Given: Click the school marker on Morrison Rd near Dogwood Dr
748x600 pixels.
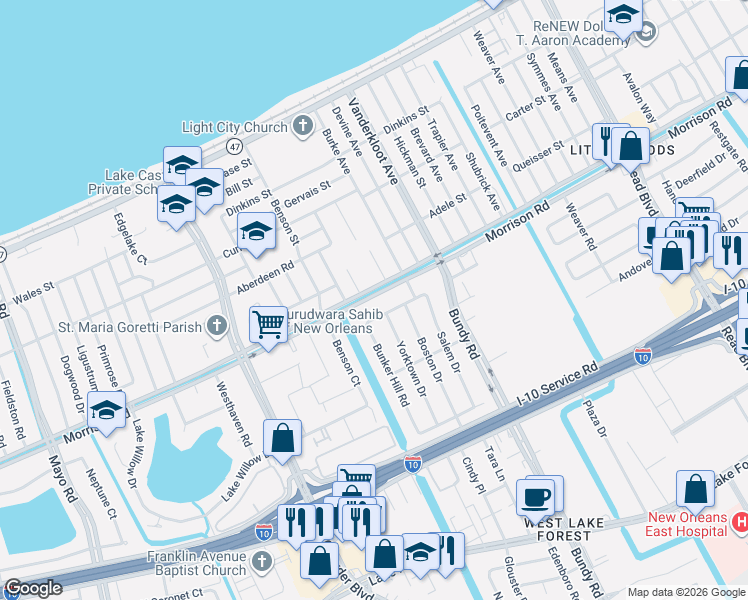Looking at the screenshot, I should pyautogui.click(x=106, y=411).
